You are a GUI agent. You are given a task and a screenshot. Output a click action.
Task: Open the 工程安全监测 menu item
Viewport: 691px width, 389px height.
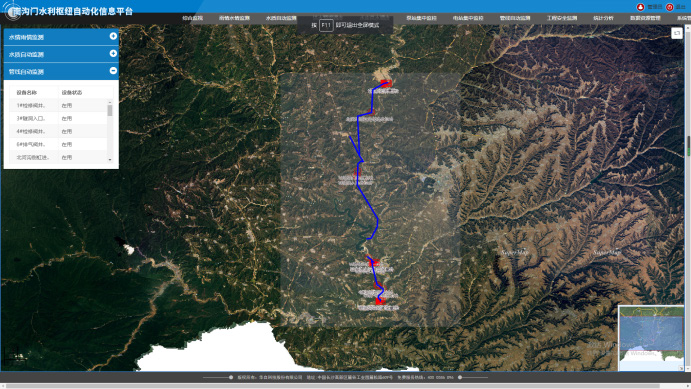click(x=562, y=18)
